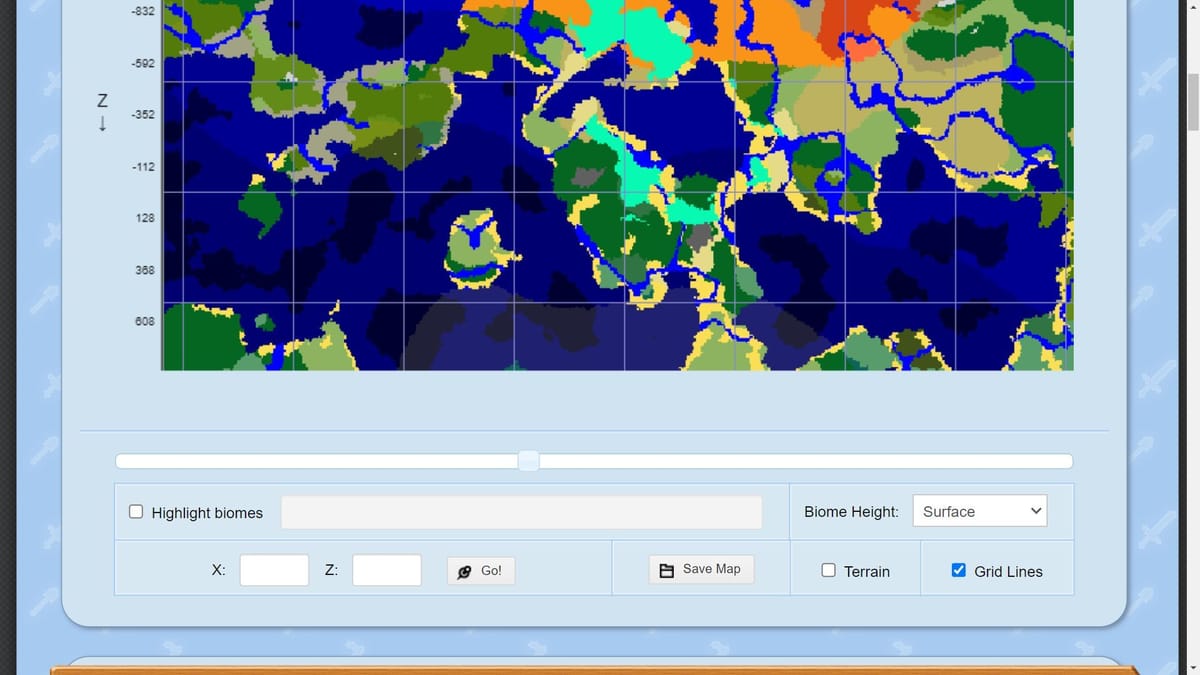This screenshot has height=675, width=1200.
Task: Click the small yellow-ringed island on the map
Action: [472, 245]
